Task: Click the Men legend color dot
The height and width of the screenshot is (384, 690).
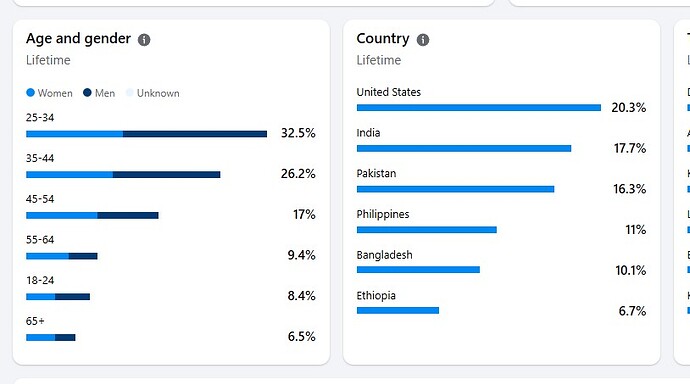Action: click(x=87, y=93)
